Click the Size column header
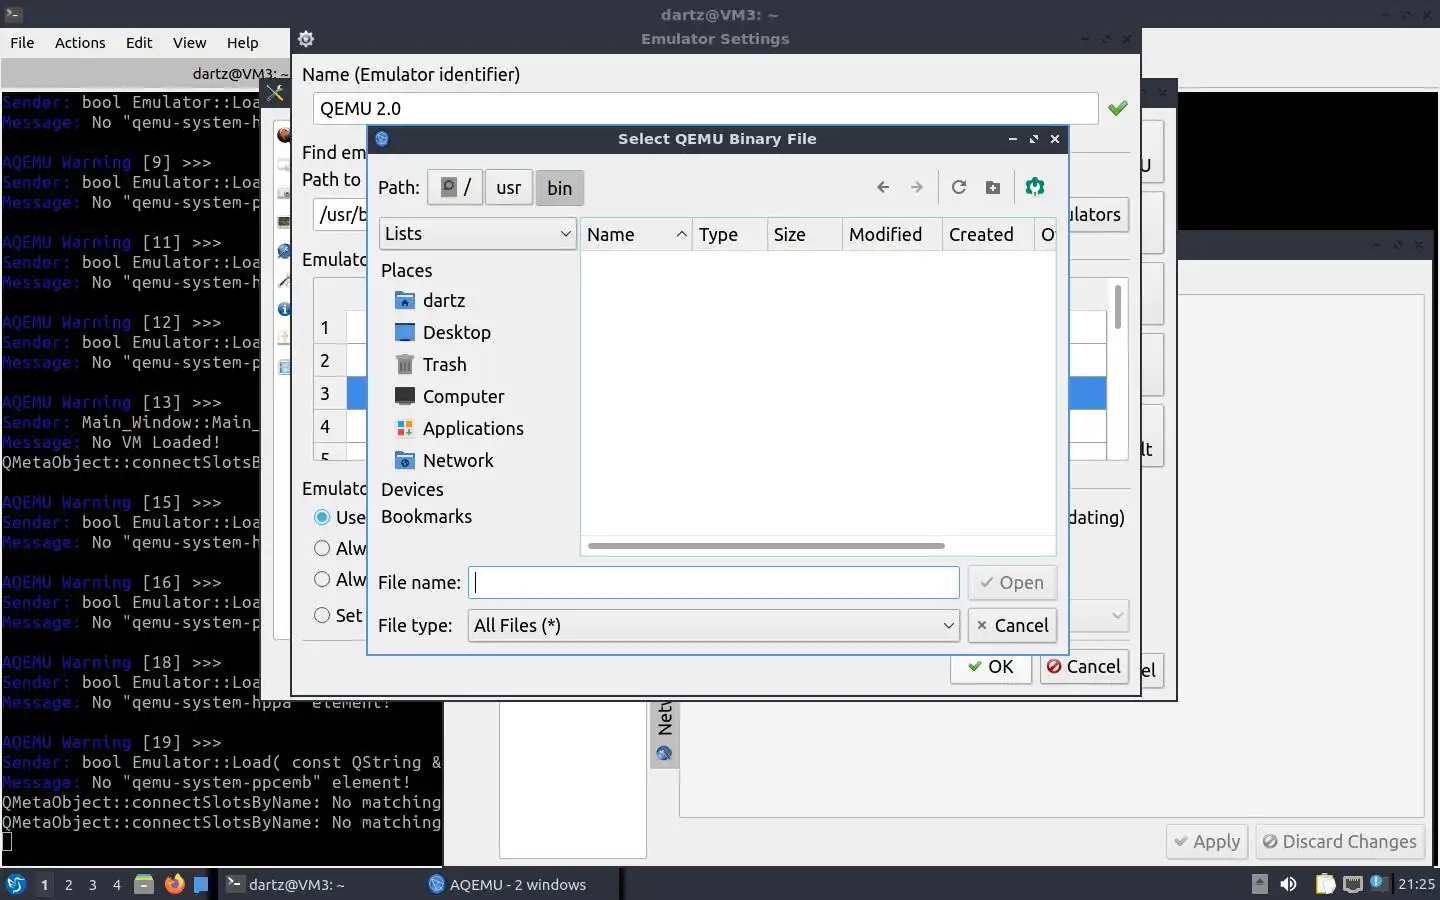This screenshot has width=1440, height=900. [x=804, y=234]
